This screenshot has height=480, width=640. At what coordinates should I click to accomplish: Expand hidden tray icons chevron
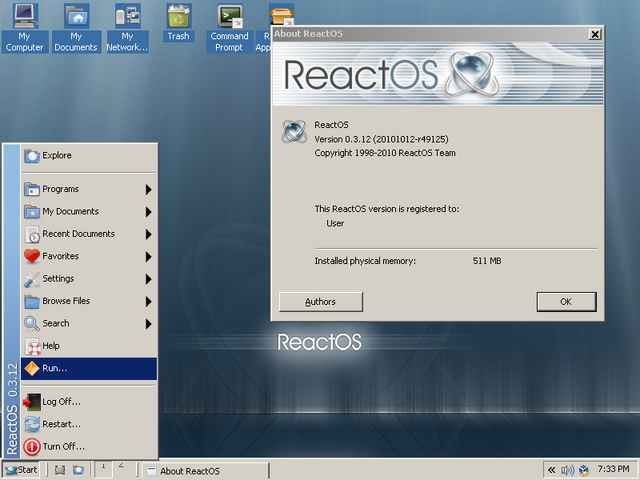[x=551, y=470]
